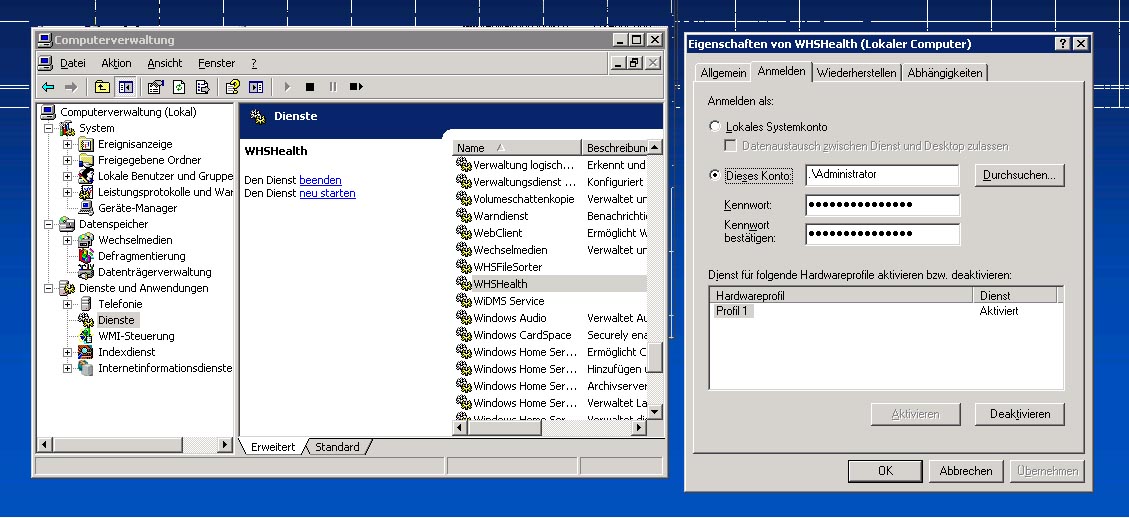Click the Forward arrow toolbar icon
This screenshot has height=518, width=1129.
click(71, 87)
